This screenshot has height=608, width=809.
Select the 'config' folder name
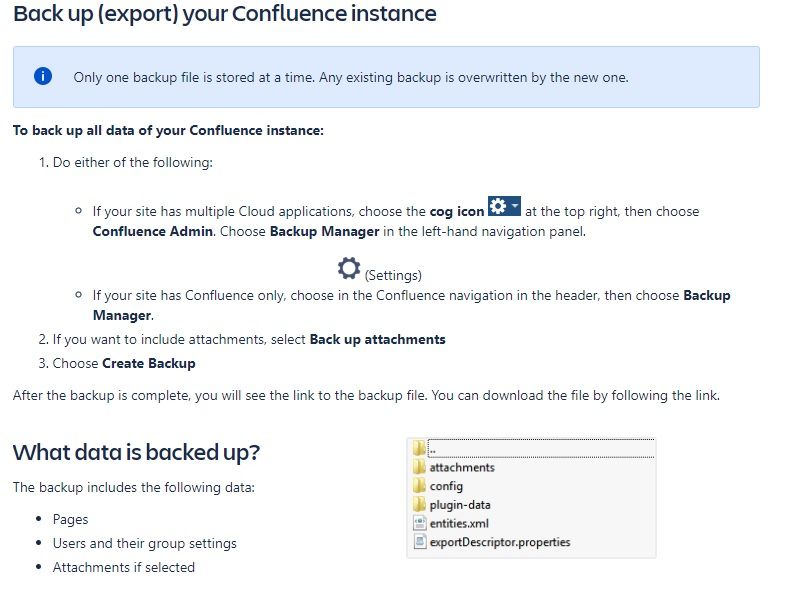coord(446,486)
